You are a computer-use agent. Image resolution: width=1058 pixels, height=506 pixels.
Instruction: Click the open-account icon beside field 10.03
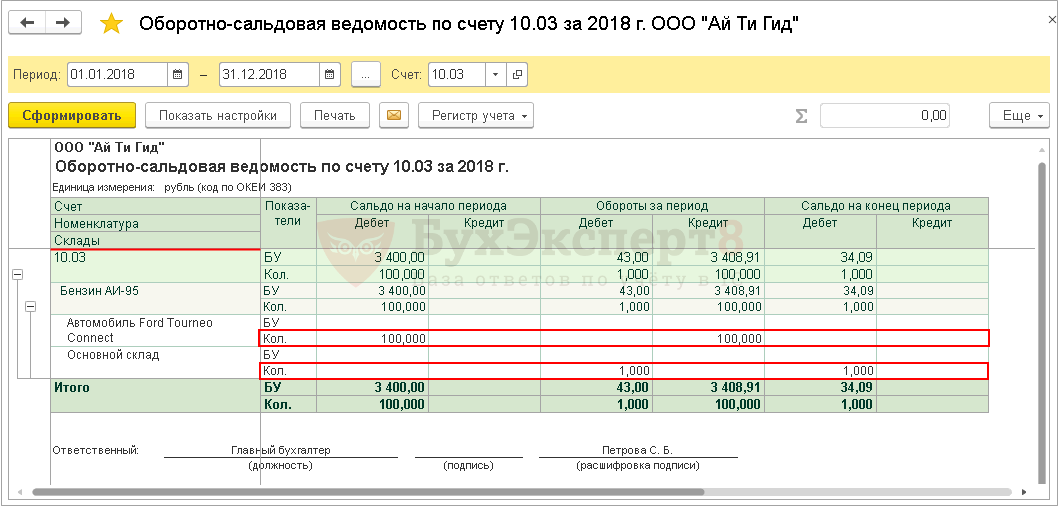coord(517,75)
